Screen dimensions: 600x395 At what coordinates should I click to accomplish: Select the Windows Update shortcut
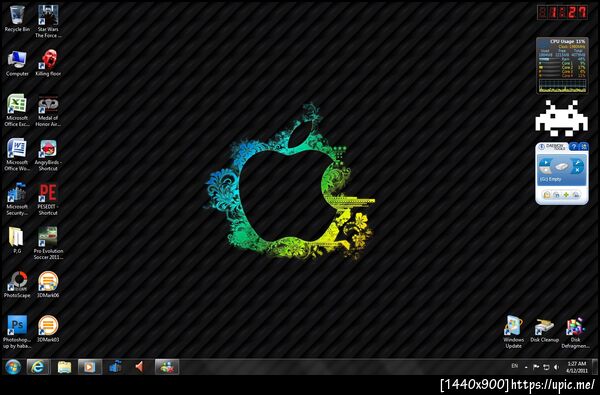[514, 331]
